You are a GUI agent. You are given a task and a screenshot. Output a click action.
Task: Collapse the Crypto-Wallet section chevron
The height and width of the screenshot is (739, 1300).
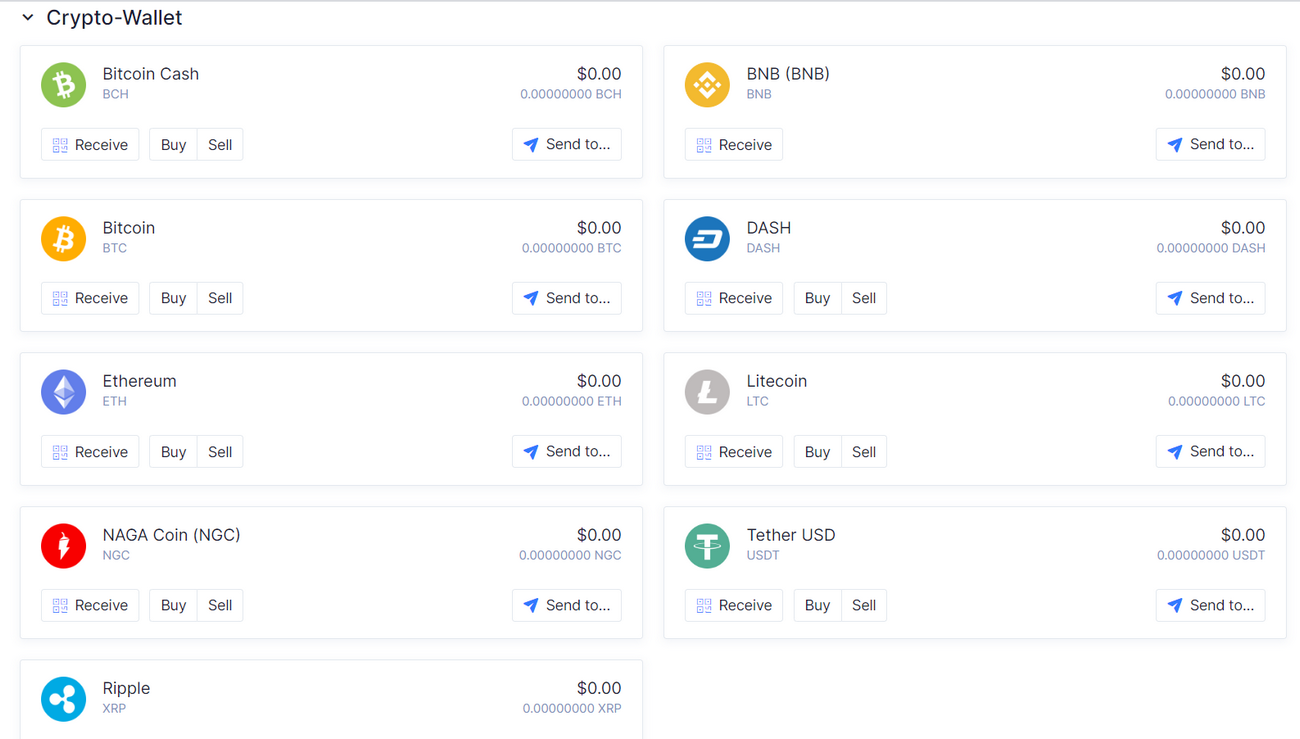pos(28,18)
